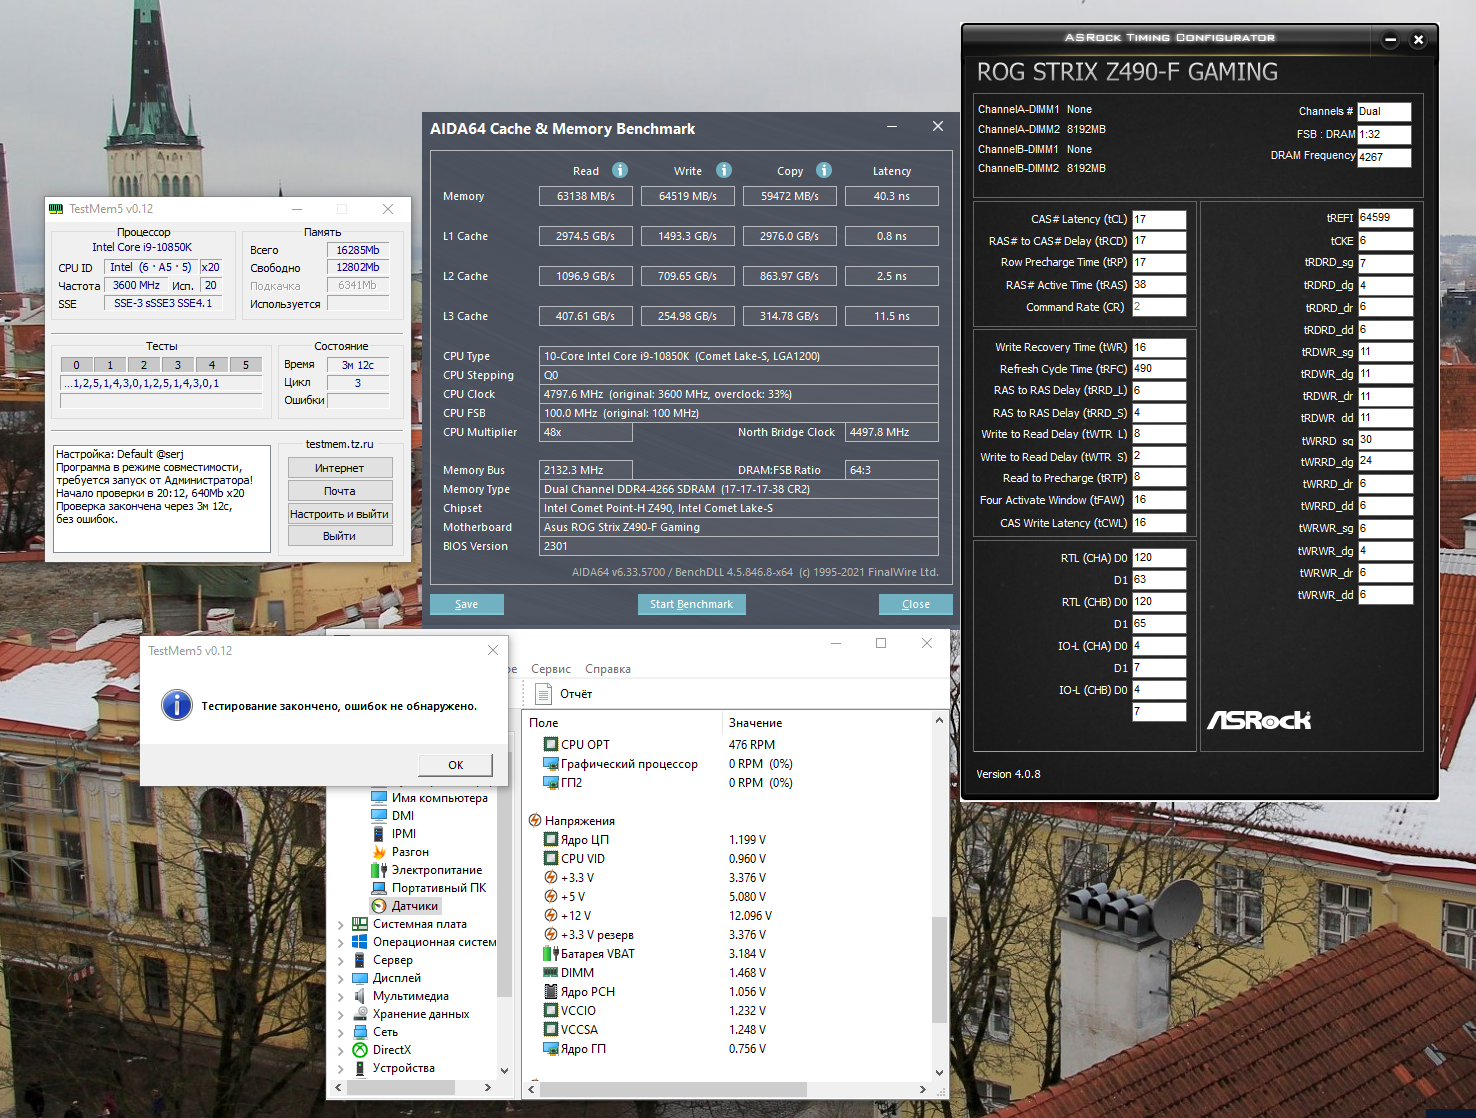Click test indicator 3 in TestMem5 Тесты

coord(178,365)
